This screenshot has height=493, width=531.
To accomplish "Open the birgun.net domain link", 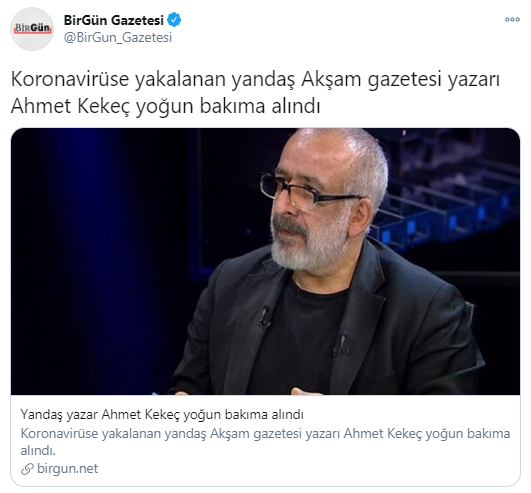I will (x=67, y=469).
